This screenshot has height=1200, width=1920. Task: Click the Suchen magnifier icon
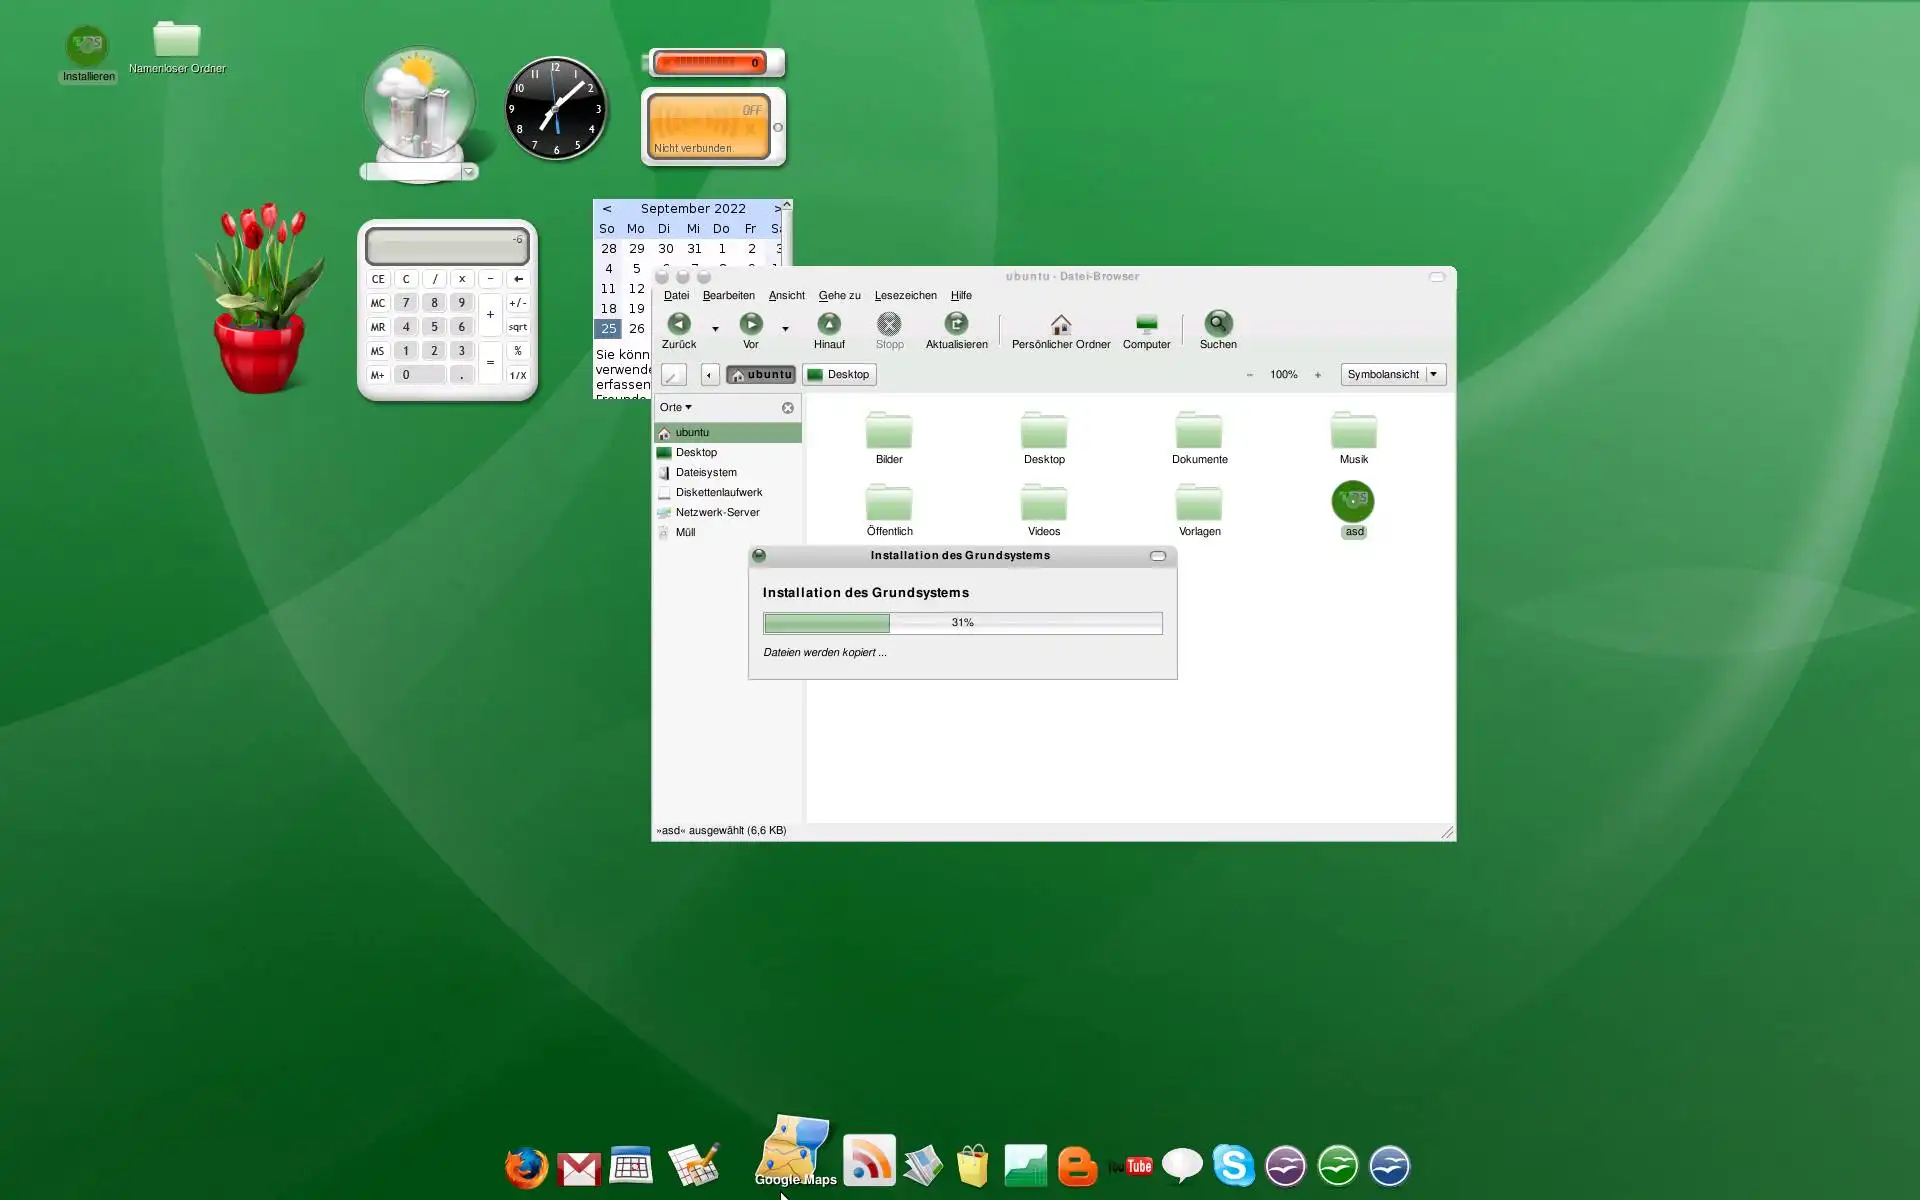coord(1218,324)
